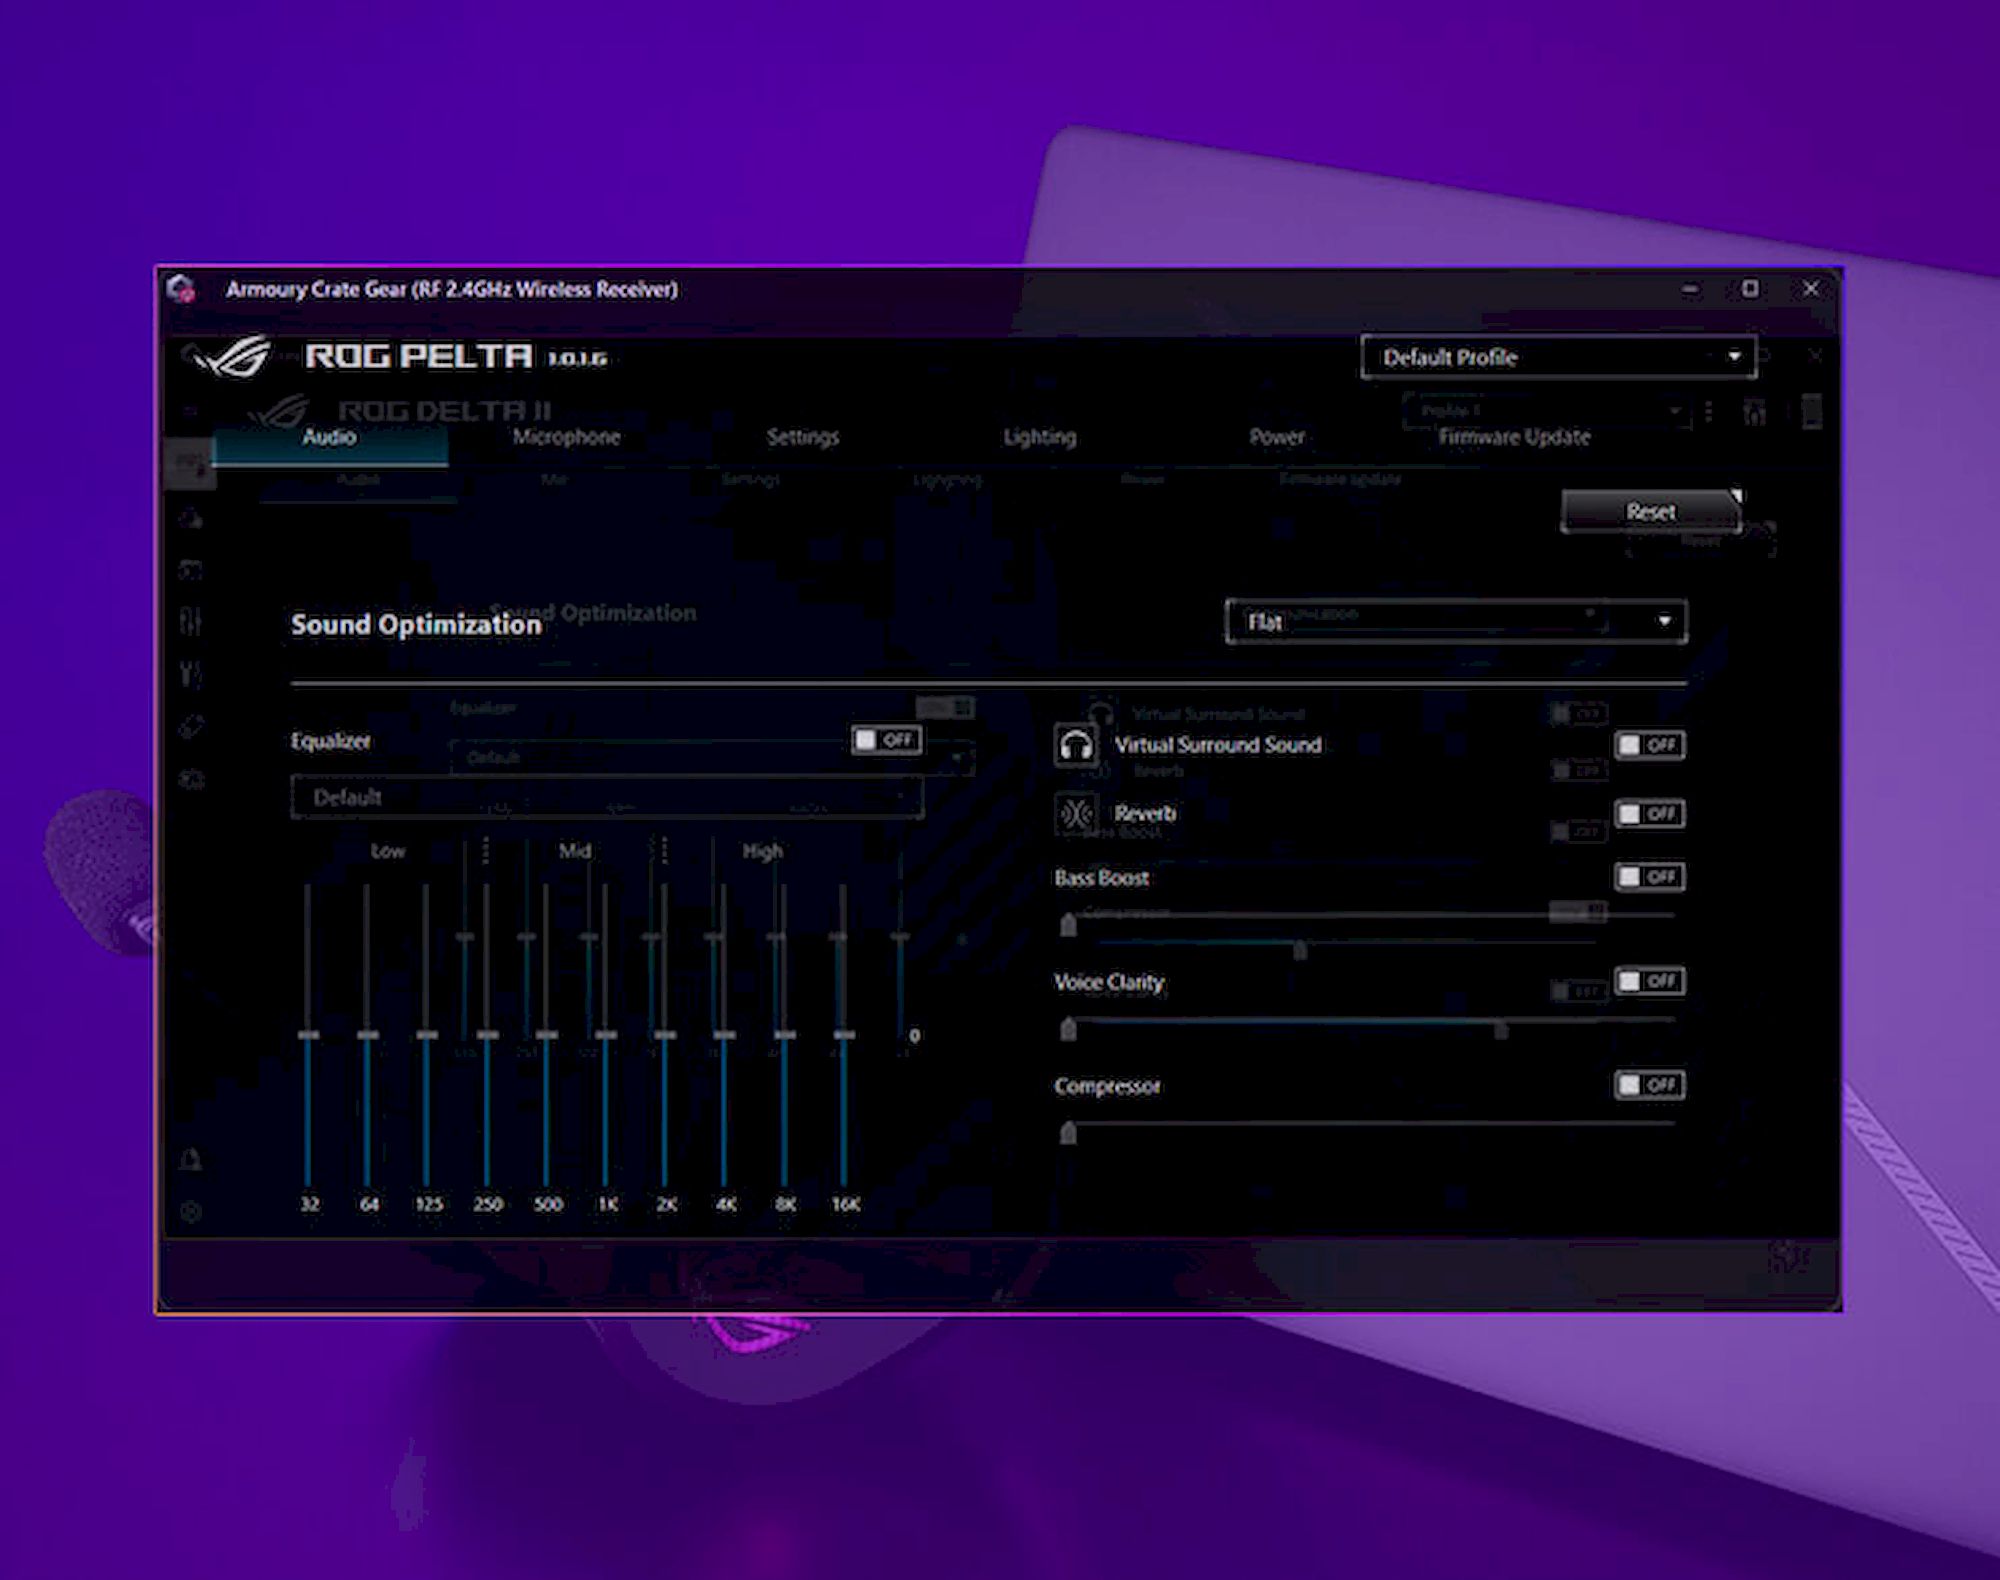Select the Lighting tab
This screenshot has width=2000, height=1580.
pos(1040,437)
